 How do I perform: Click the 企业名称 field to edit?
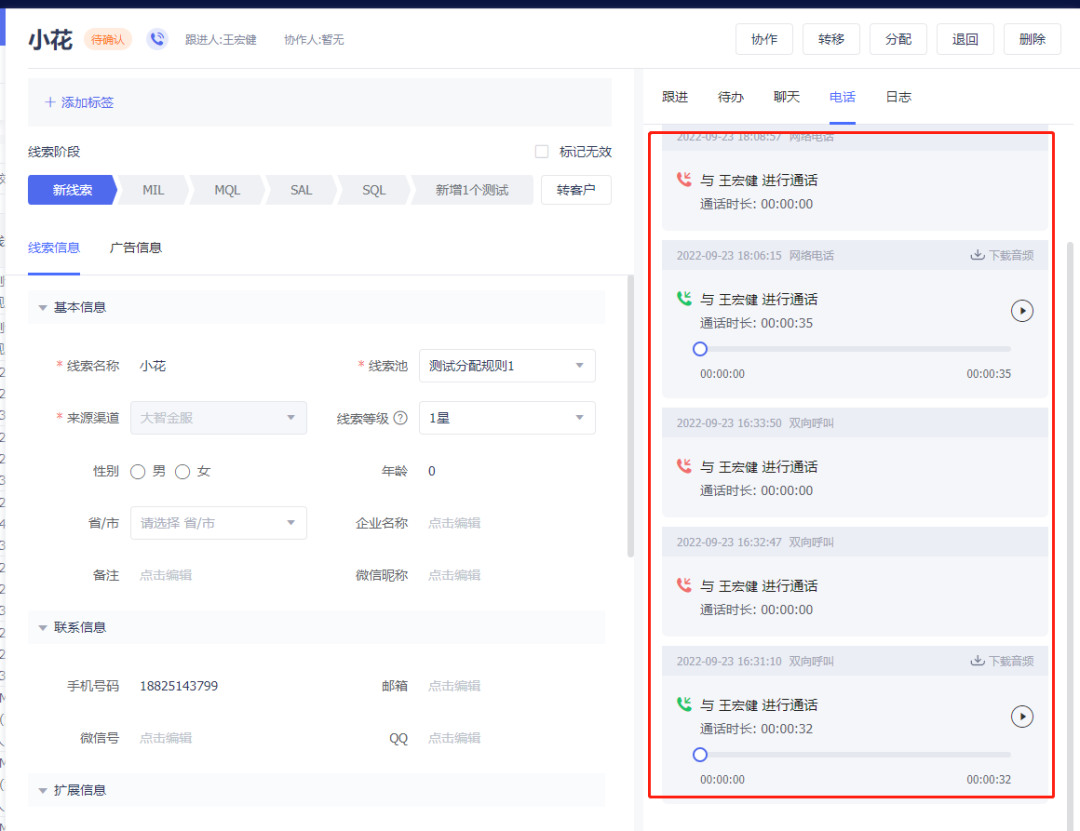tap(454, 523)
